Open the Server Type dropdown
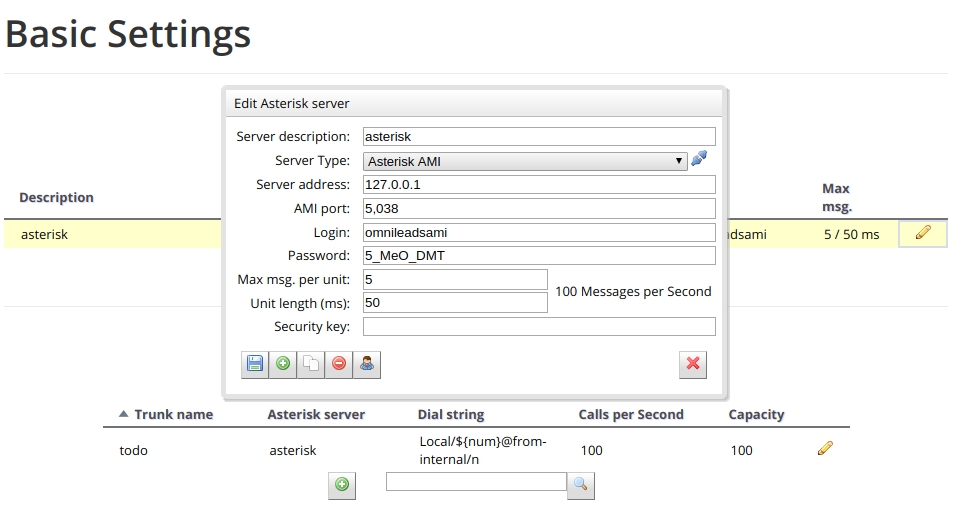This screenshot has height=525, width=958. tap(525, 161)
